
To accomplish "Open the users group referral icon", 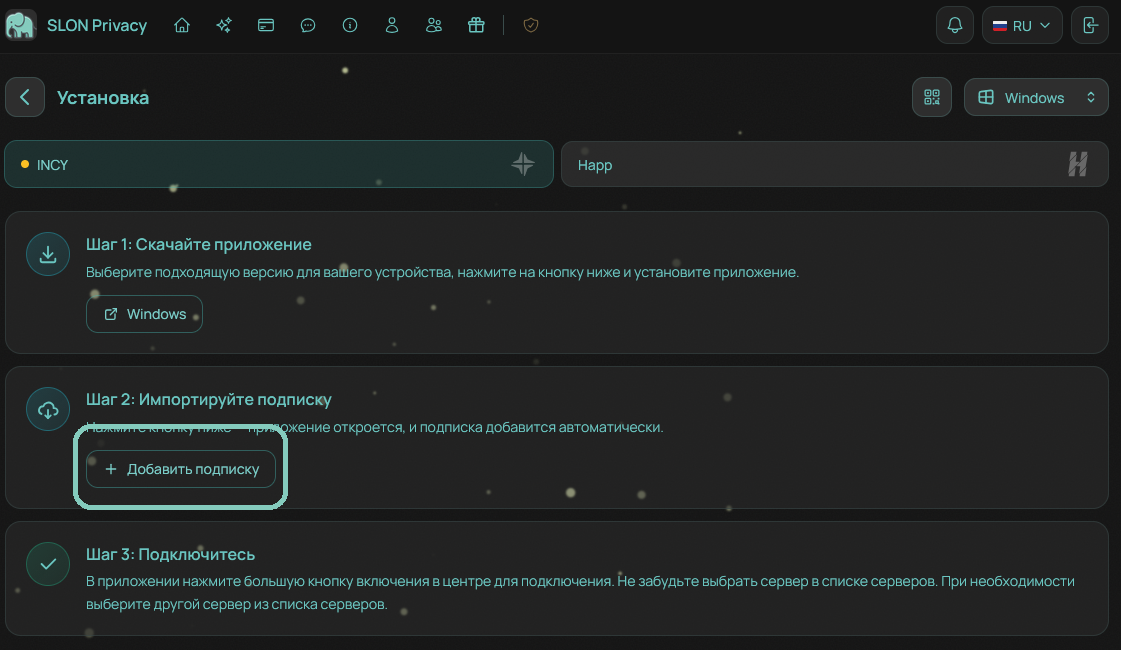I will click(x=434, y=25).
